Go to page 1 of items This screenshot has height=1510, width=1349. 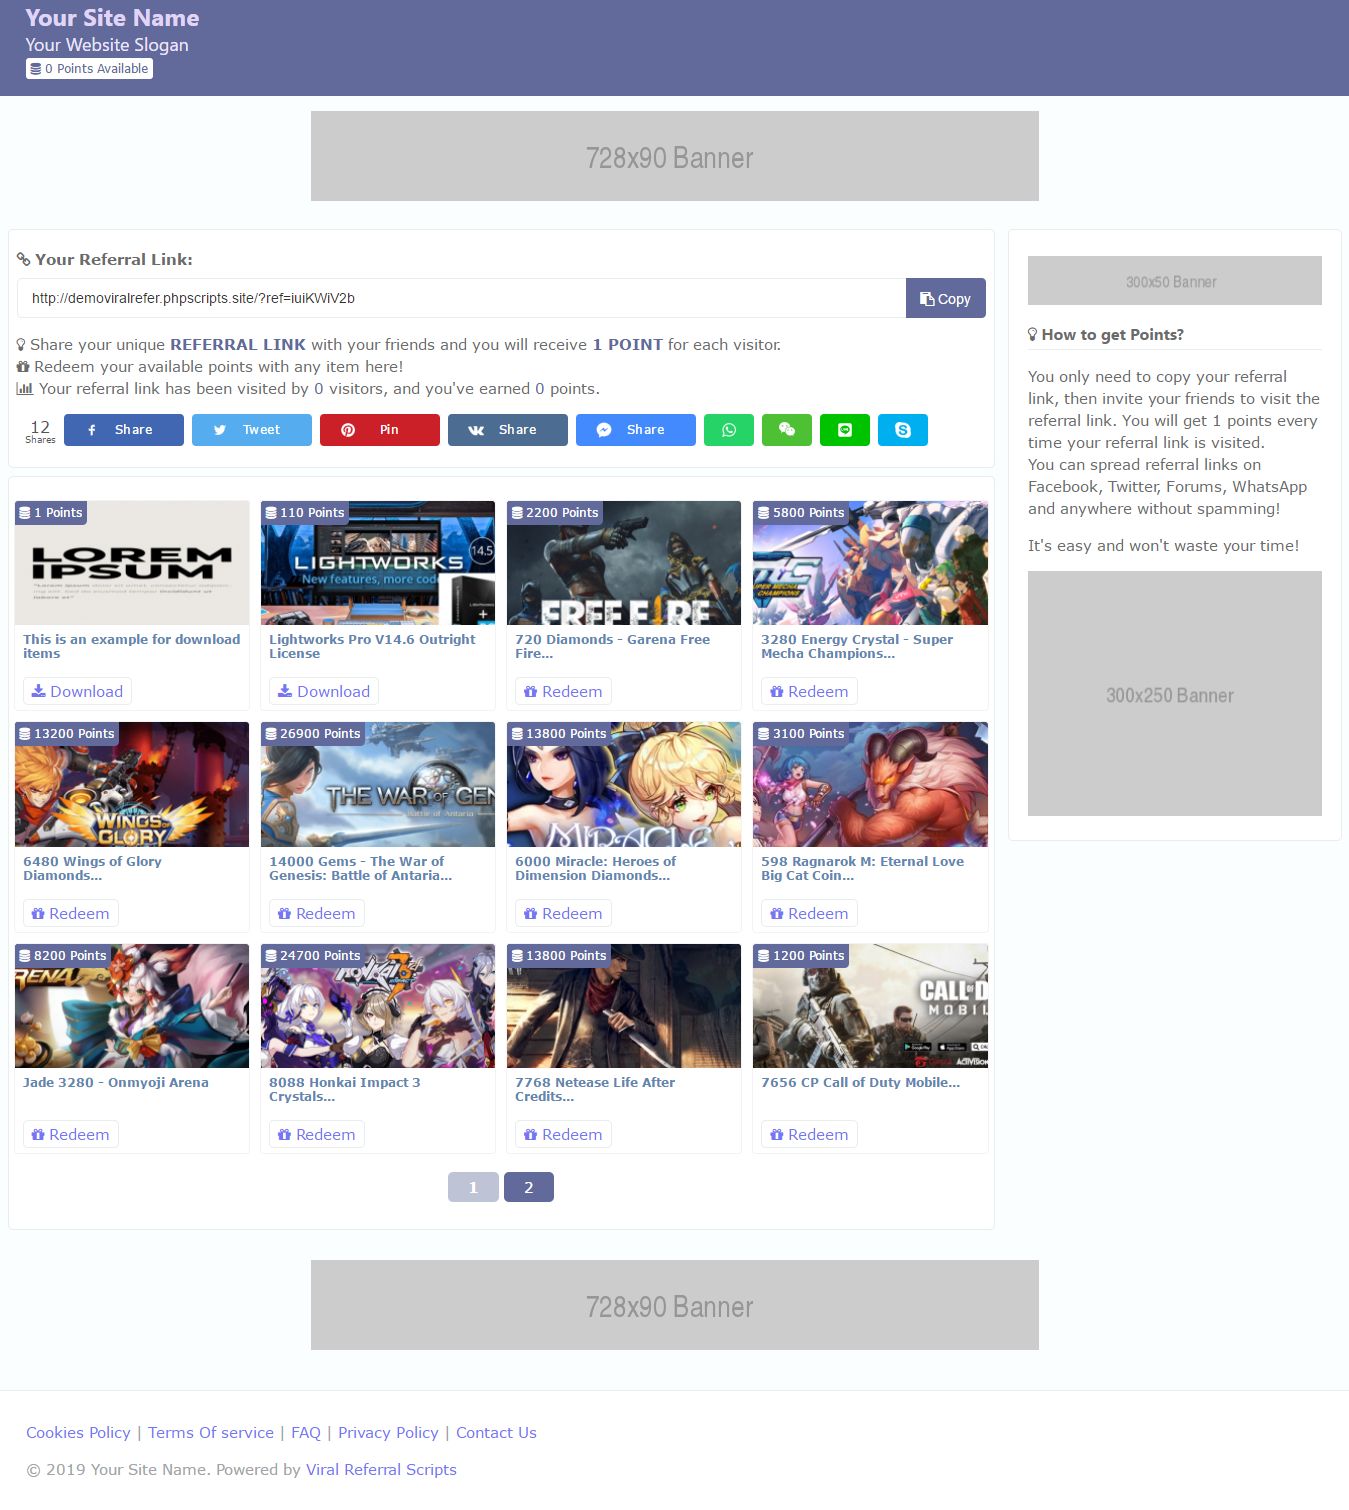click(x=473, y=1187)
